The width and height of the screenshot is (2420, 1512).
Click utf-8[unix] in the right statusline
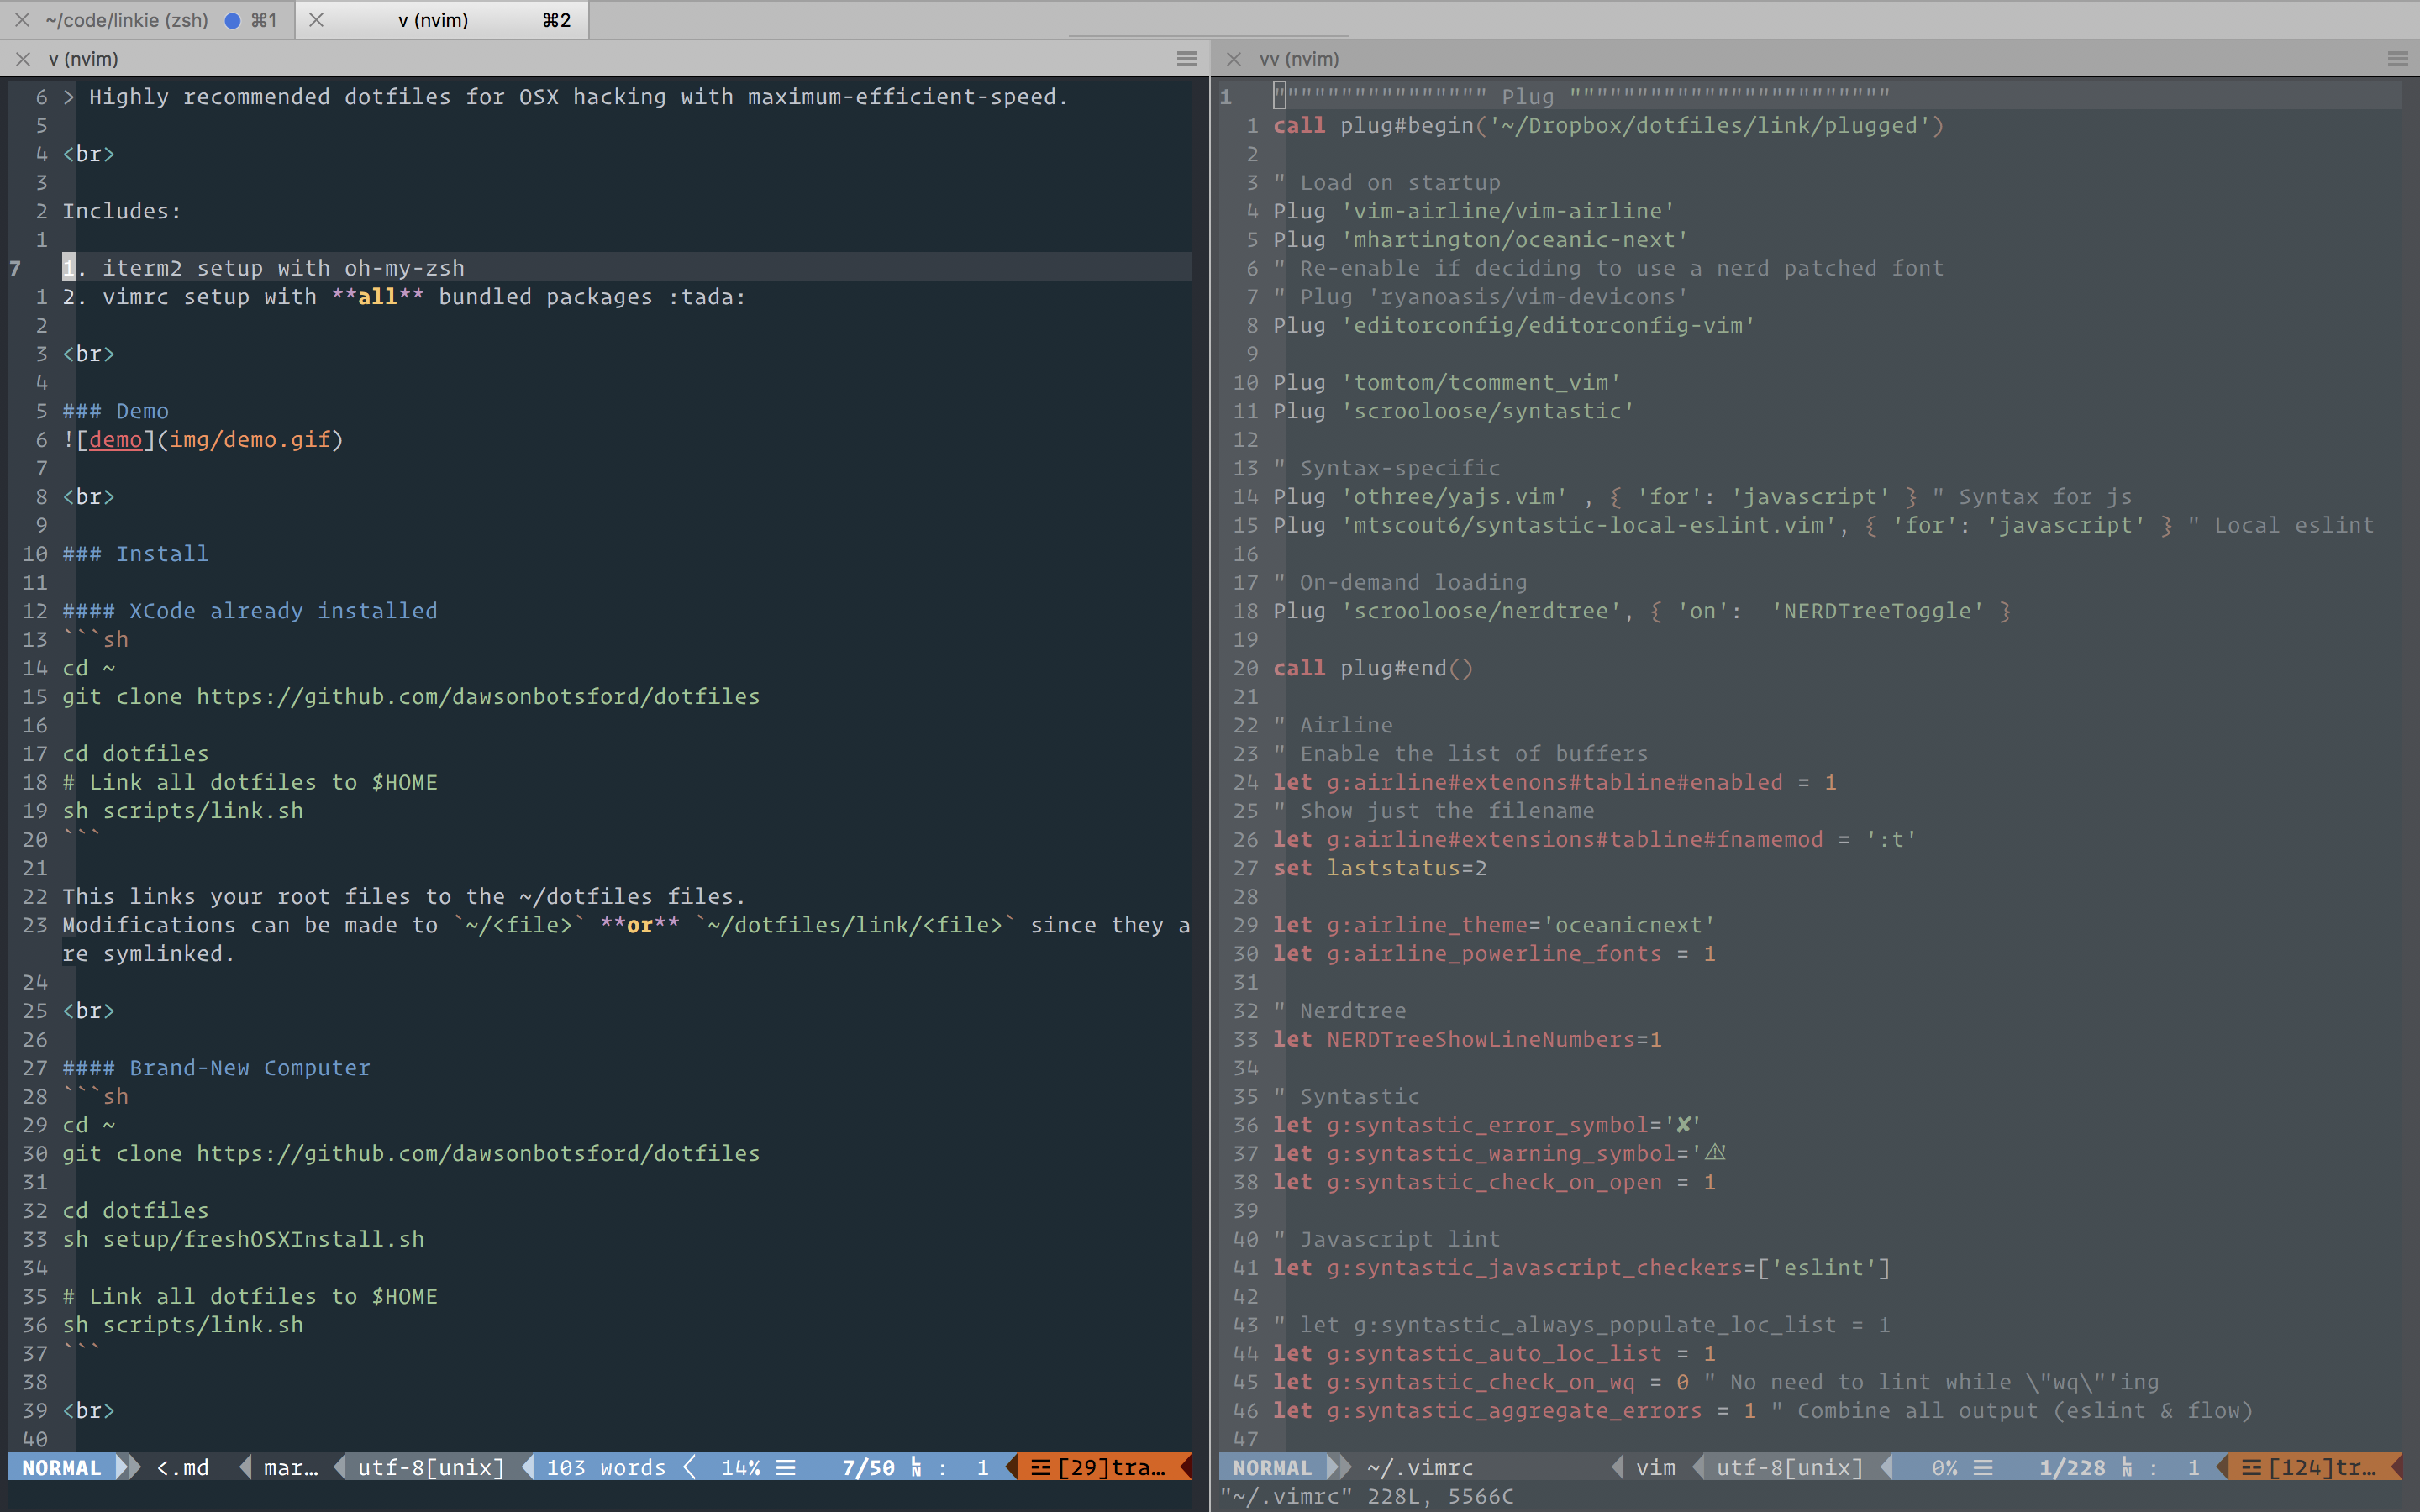(1790, 1467)
